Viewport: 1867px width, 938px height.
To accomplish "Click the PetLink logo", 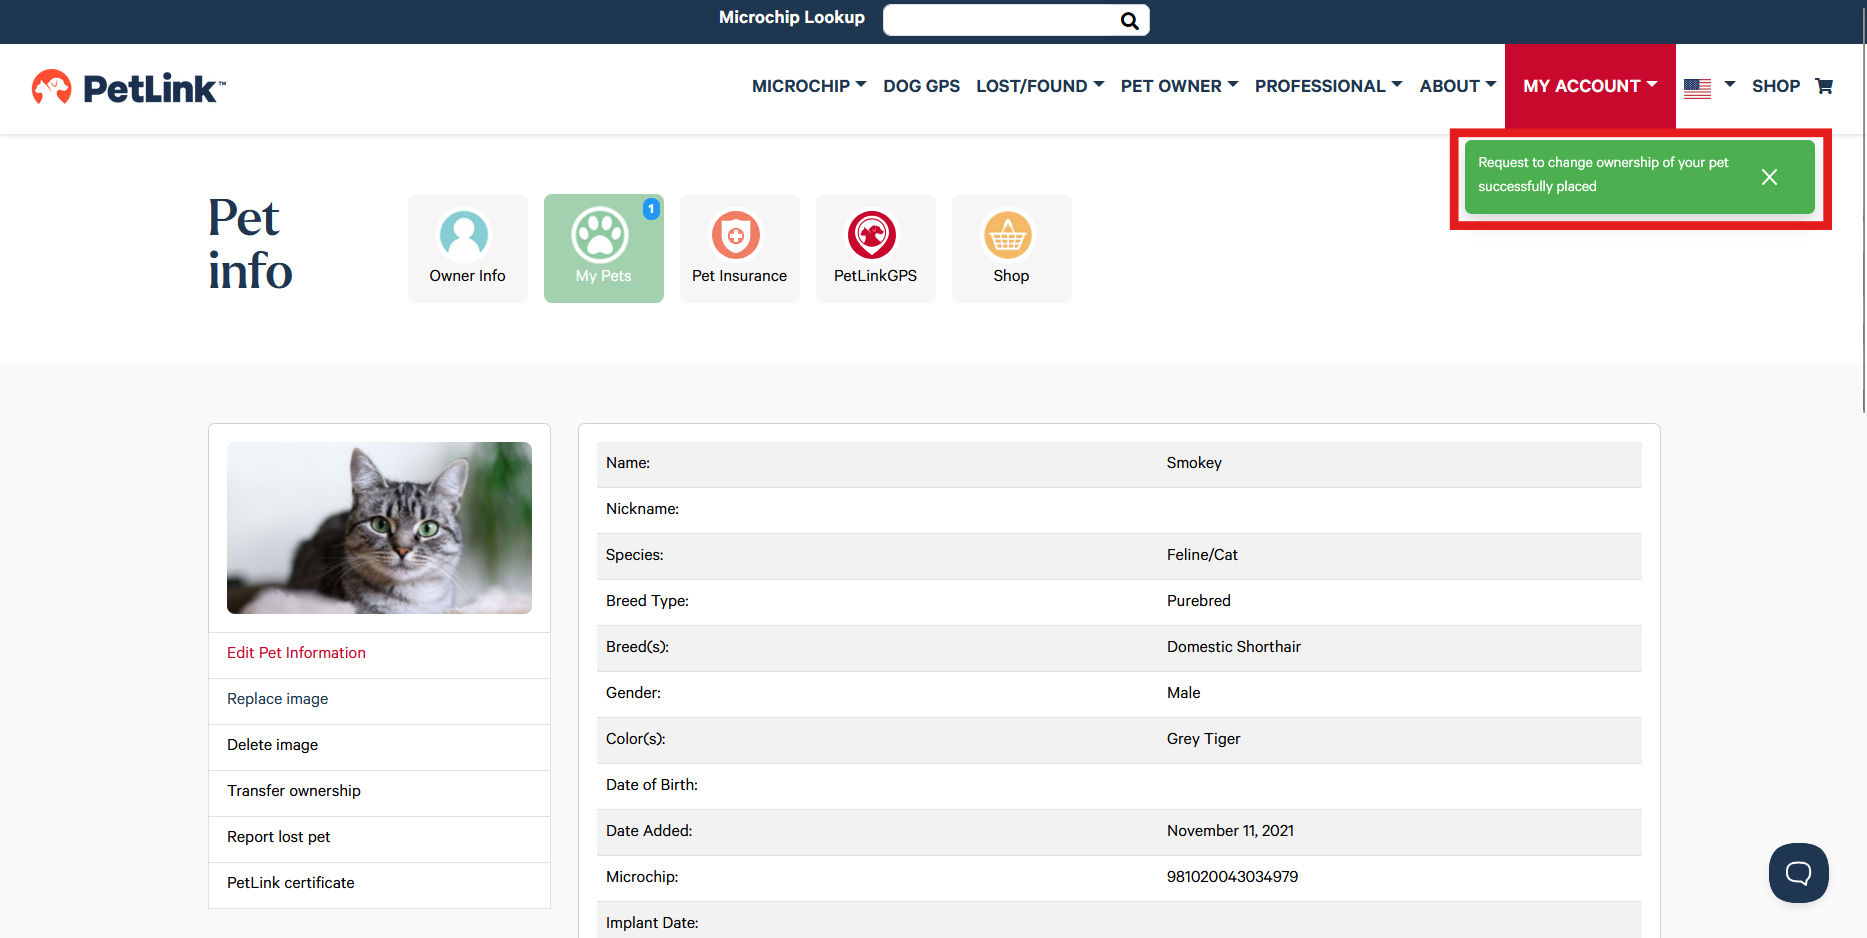I will click(x=129, y=88).
